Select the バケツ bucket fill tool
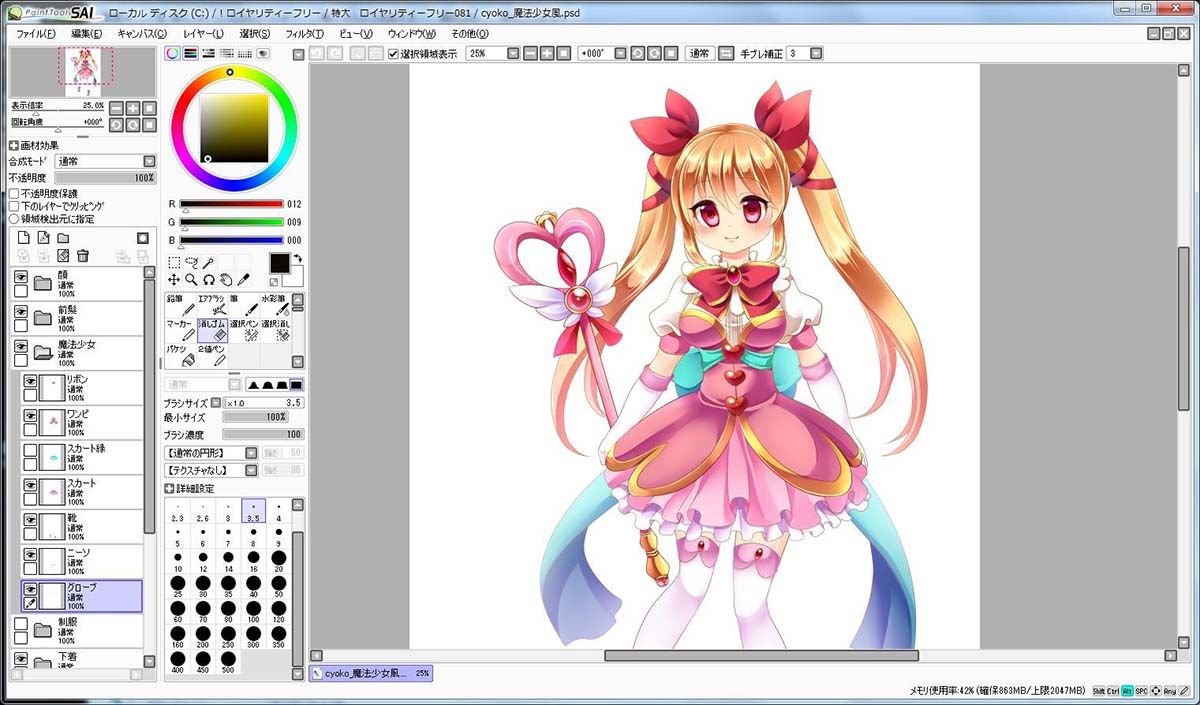Screen dimensions: 1200x705 (180, 355)
